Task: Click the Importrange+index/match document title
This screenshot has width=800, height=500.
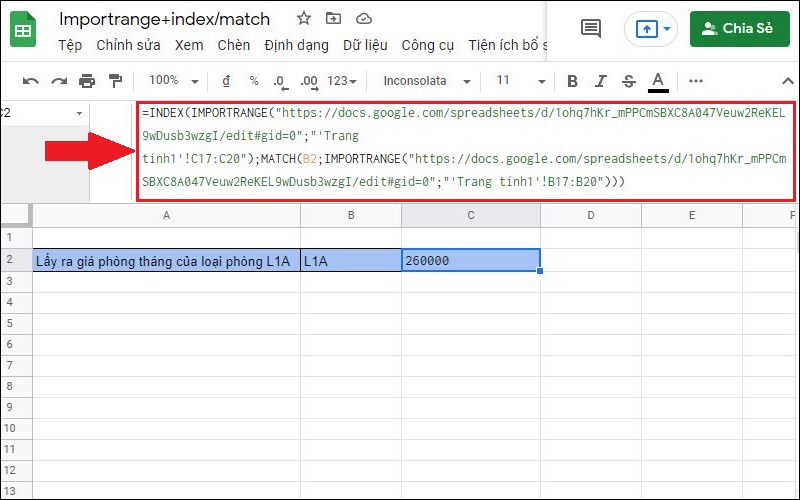Action: point(164,19)
